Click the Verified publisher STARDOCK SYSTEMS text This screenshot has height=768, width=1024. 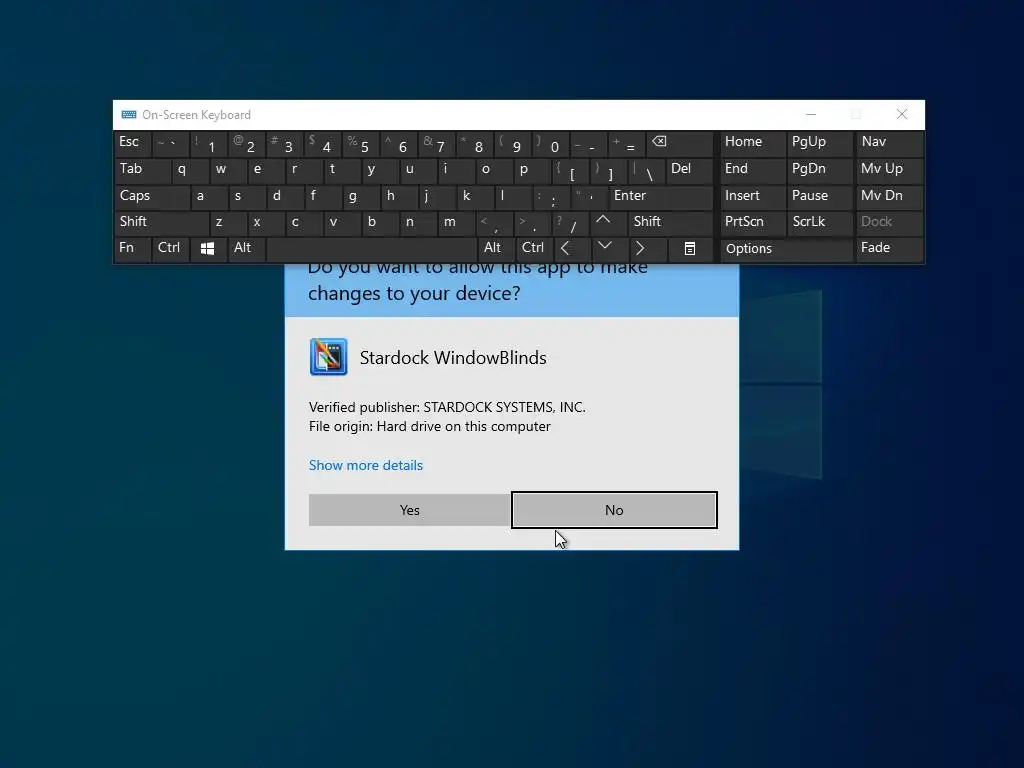click(x=447, y=408)
